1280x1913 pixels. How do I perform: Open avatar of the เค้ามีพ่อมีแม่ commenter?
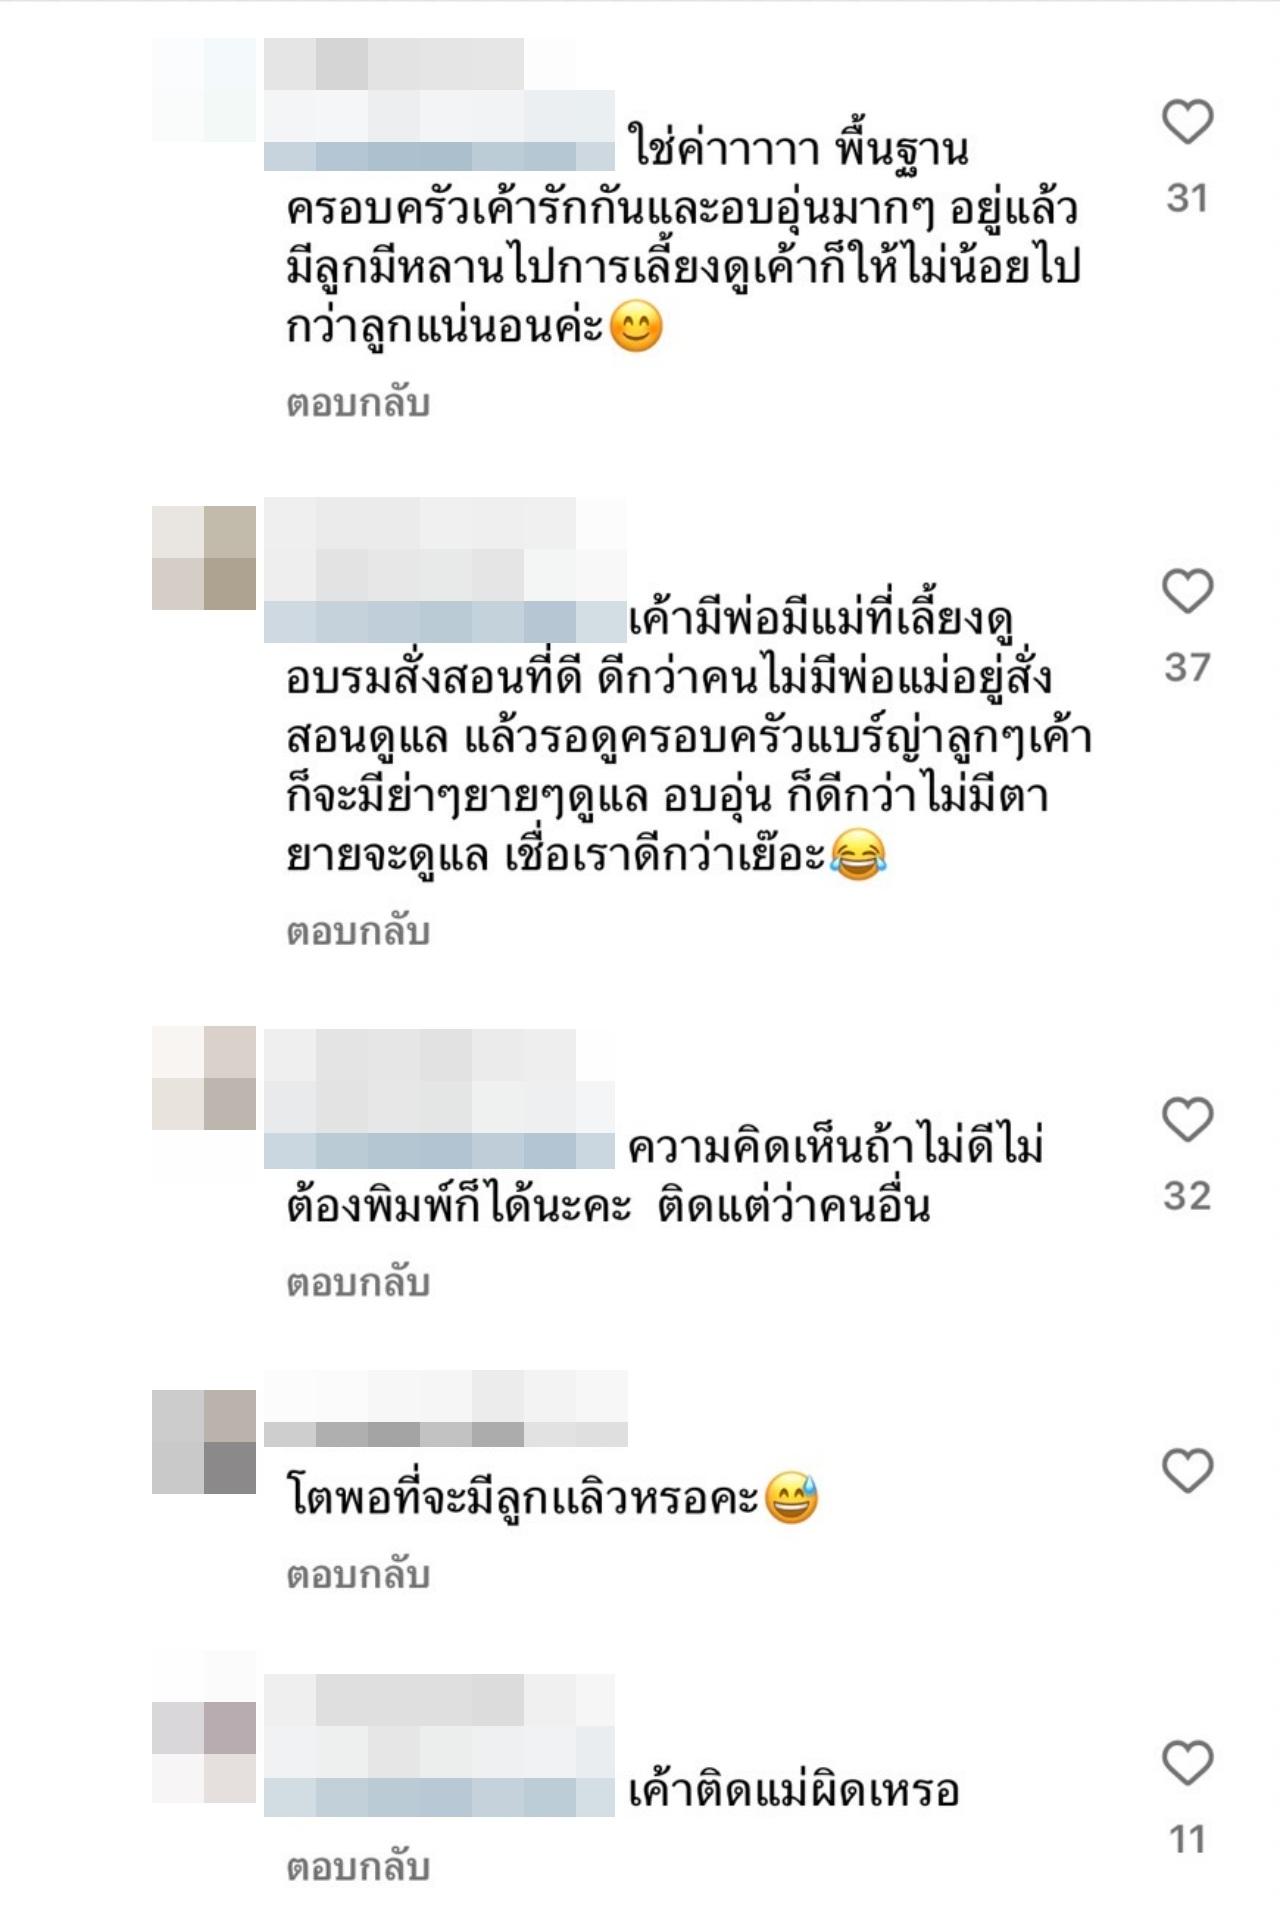tap(204, 558)
